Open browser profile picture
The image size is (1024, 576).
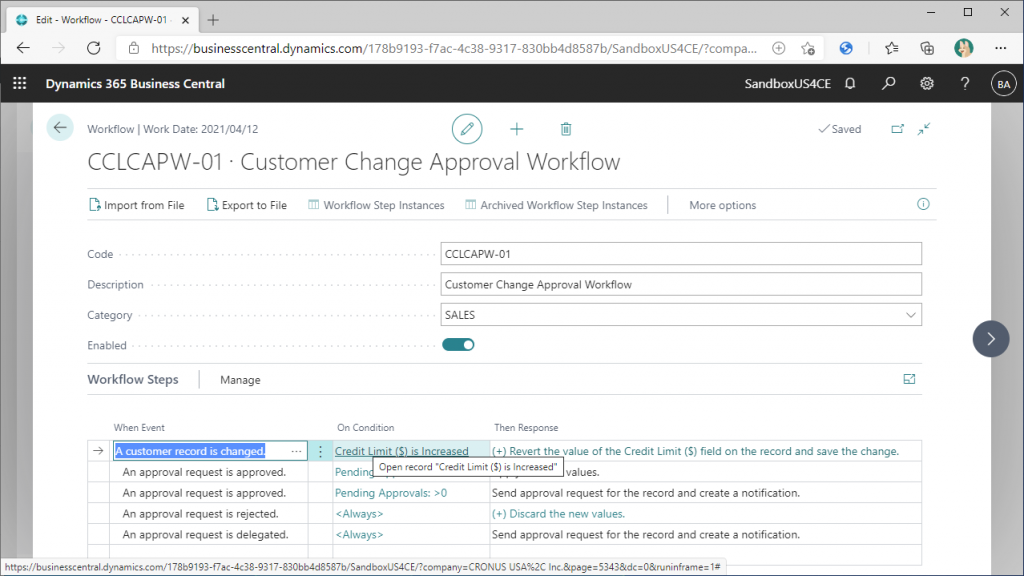[963, 48]
